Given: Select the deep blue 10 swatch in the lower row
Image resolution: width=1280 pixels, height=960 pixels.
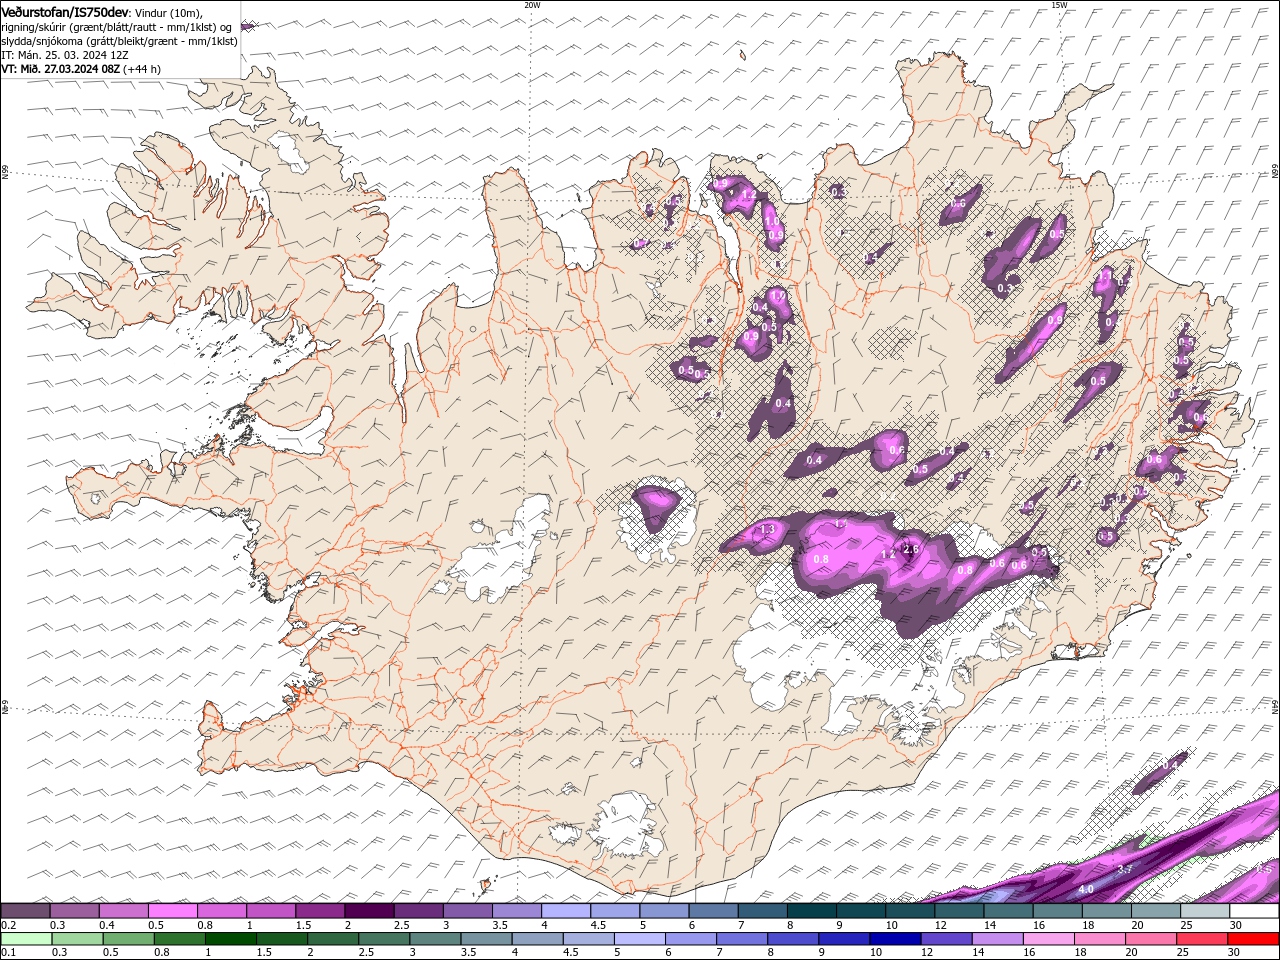Looking at the screenshot, I should (896, 939).
